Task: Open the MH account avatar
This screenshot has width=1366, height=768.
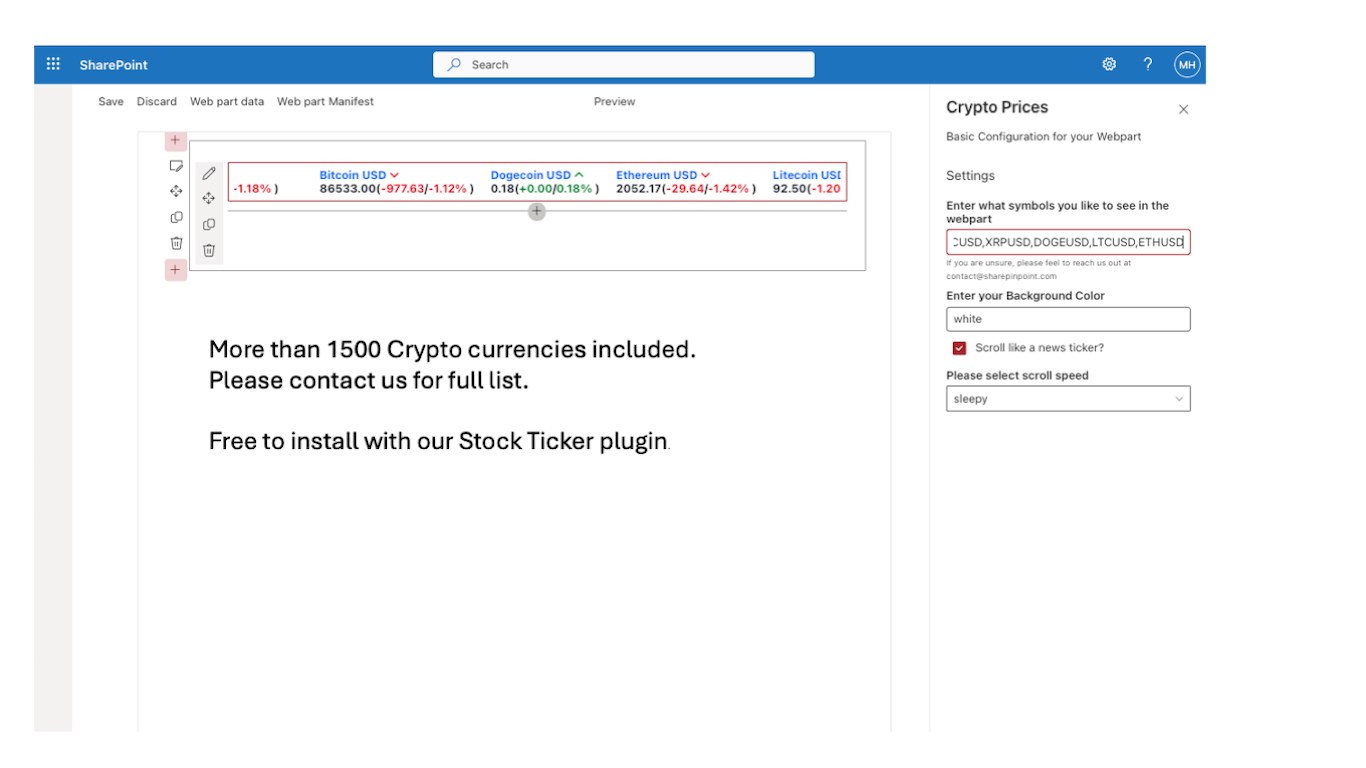Action: pyautogui.click(x=1186, y=65)
